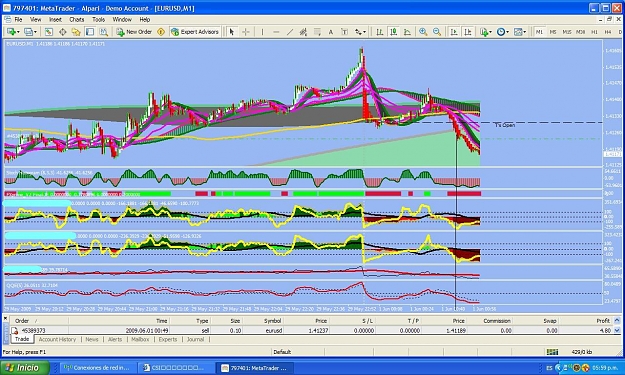
Task: Expand the Indicators dropdown arrow
Action: (490, 32)
